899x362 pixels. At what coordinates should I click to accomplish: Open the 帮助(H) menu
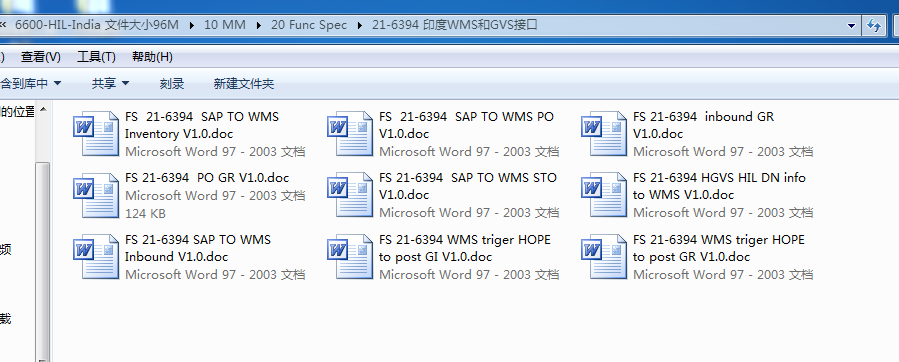tap(152, 57)
